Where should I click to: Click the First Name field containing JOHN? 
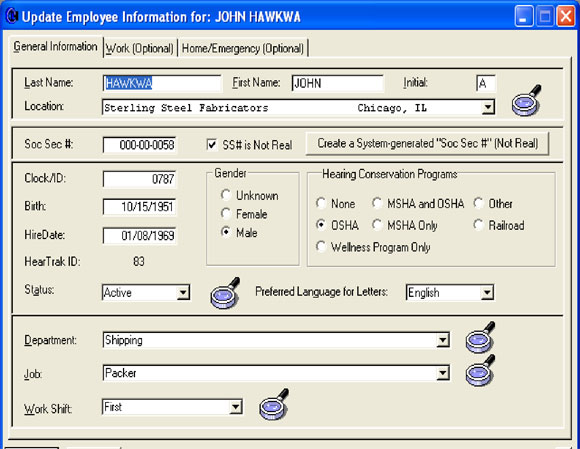(x=338, y=83)
